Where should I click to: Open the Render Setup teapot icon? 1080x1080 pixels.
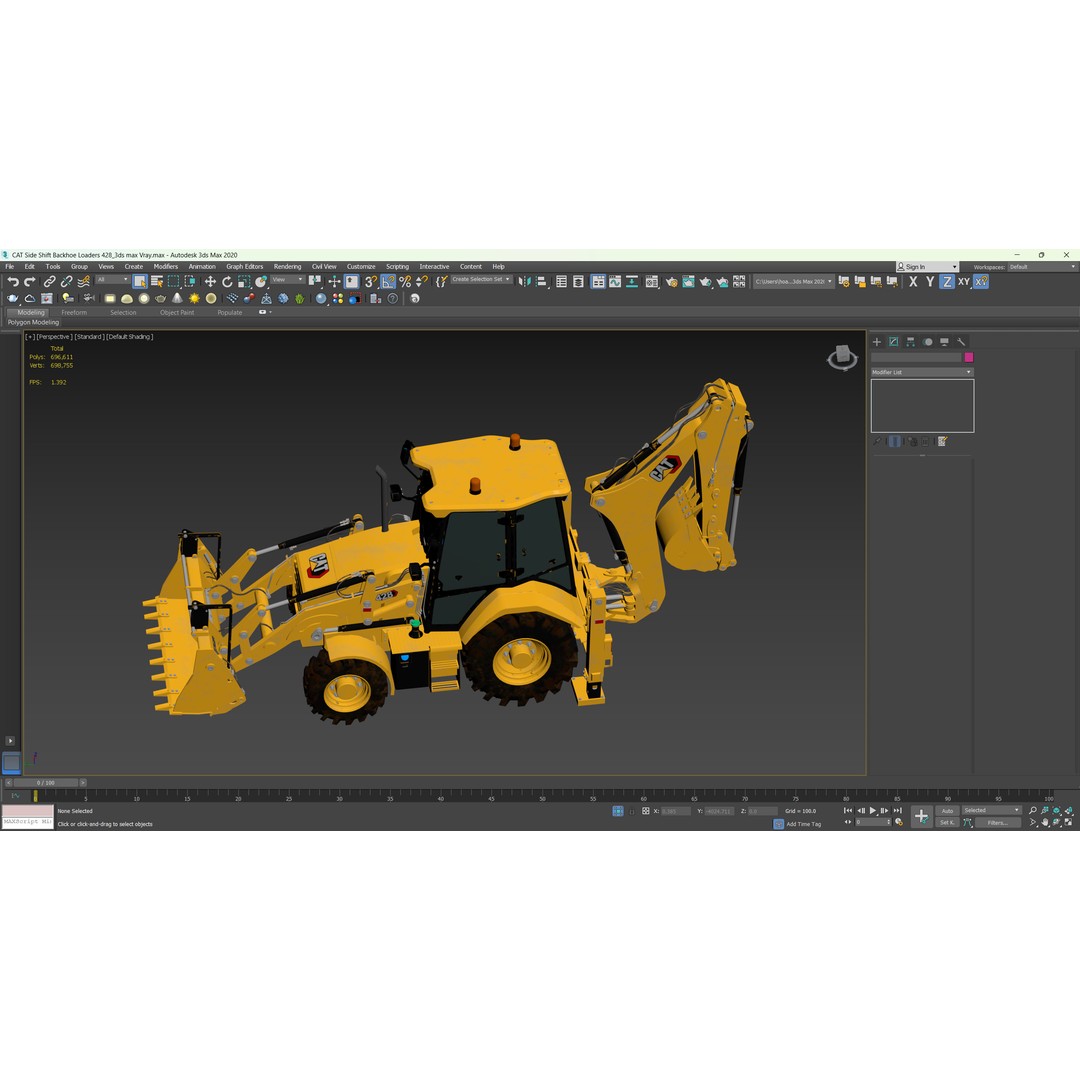coord(672,282)
